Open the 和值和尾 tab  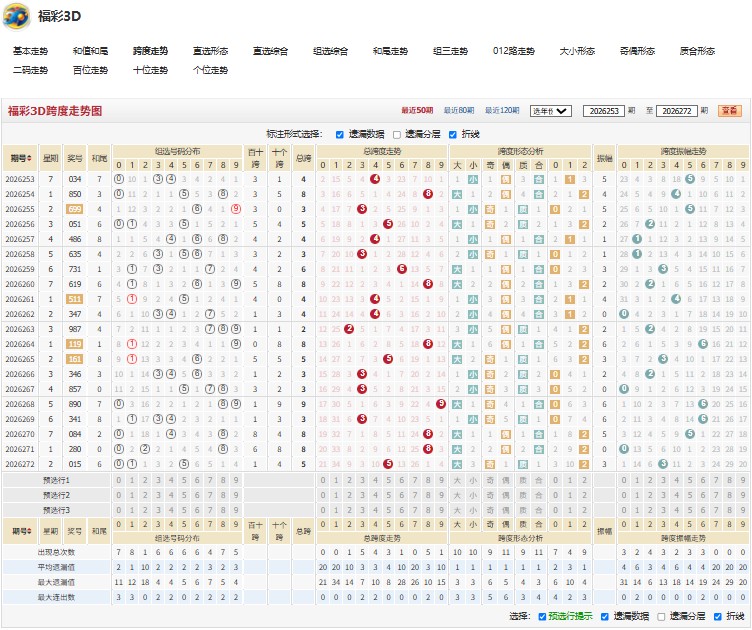[x=90, y=51]
